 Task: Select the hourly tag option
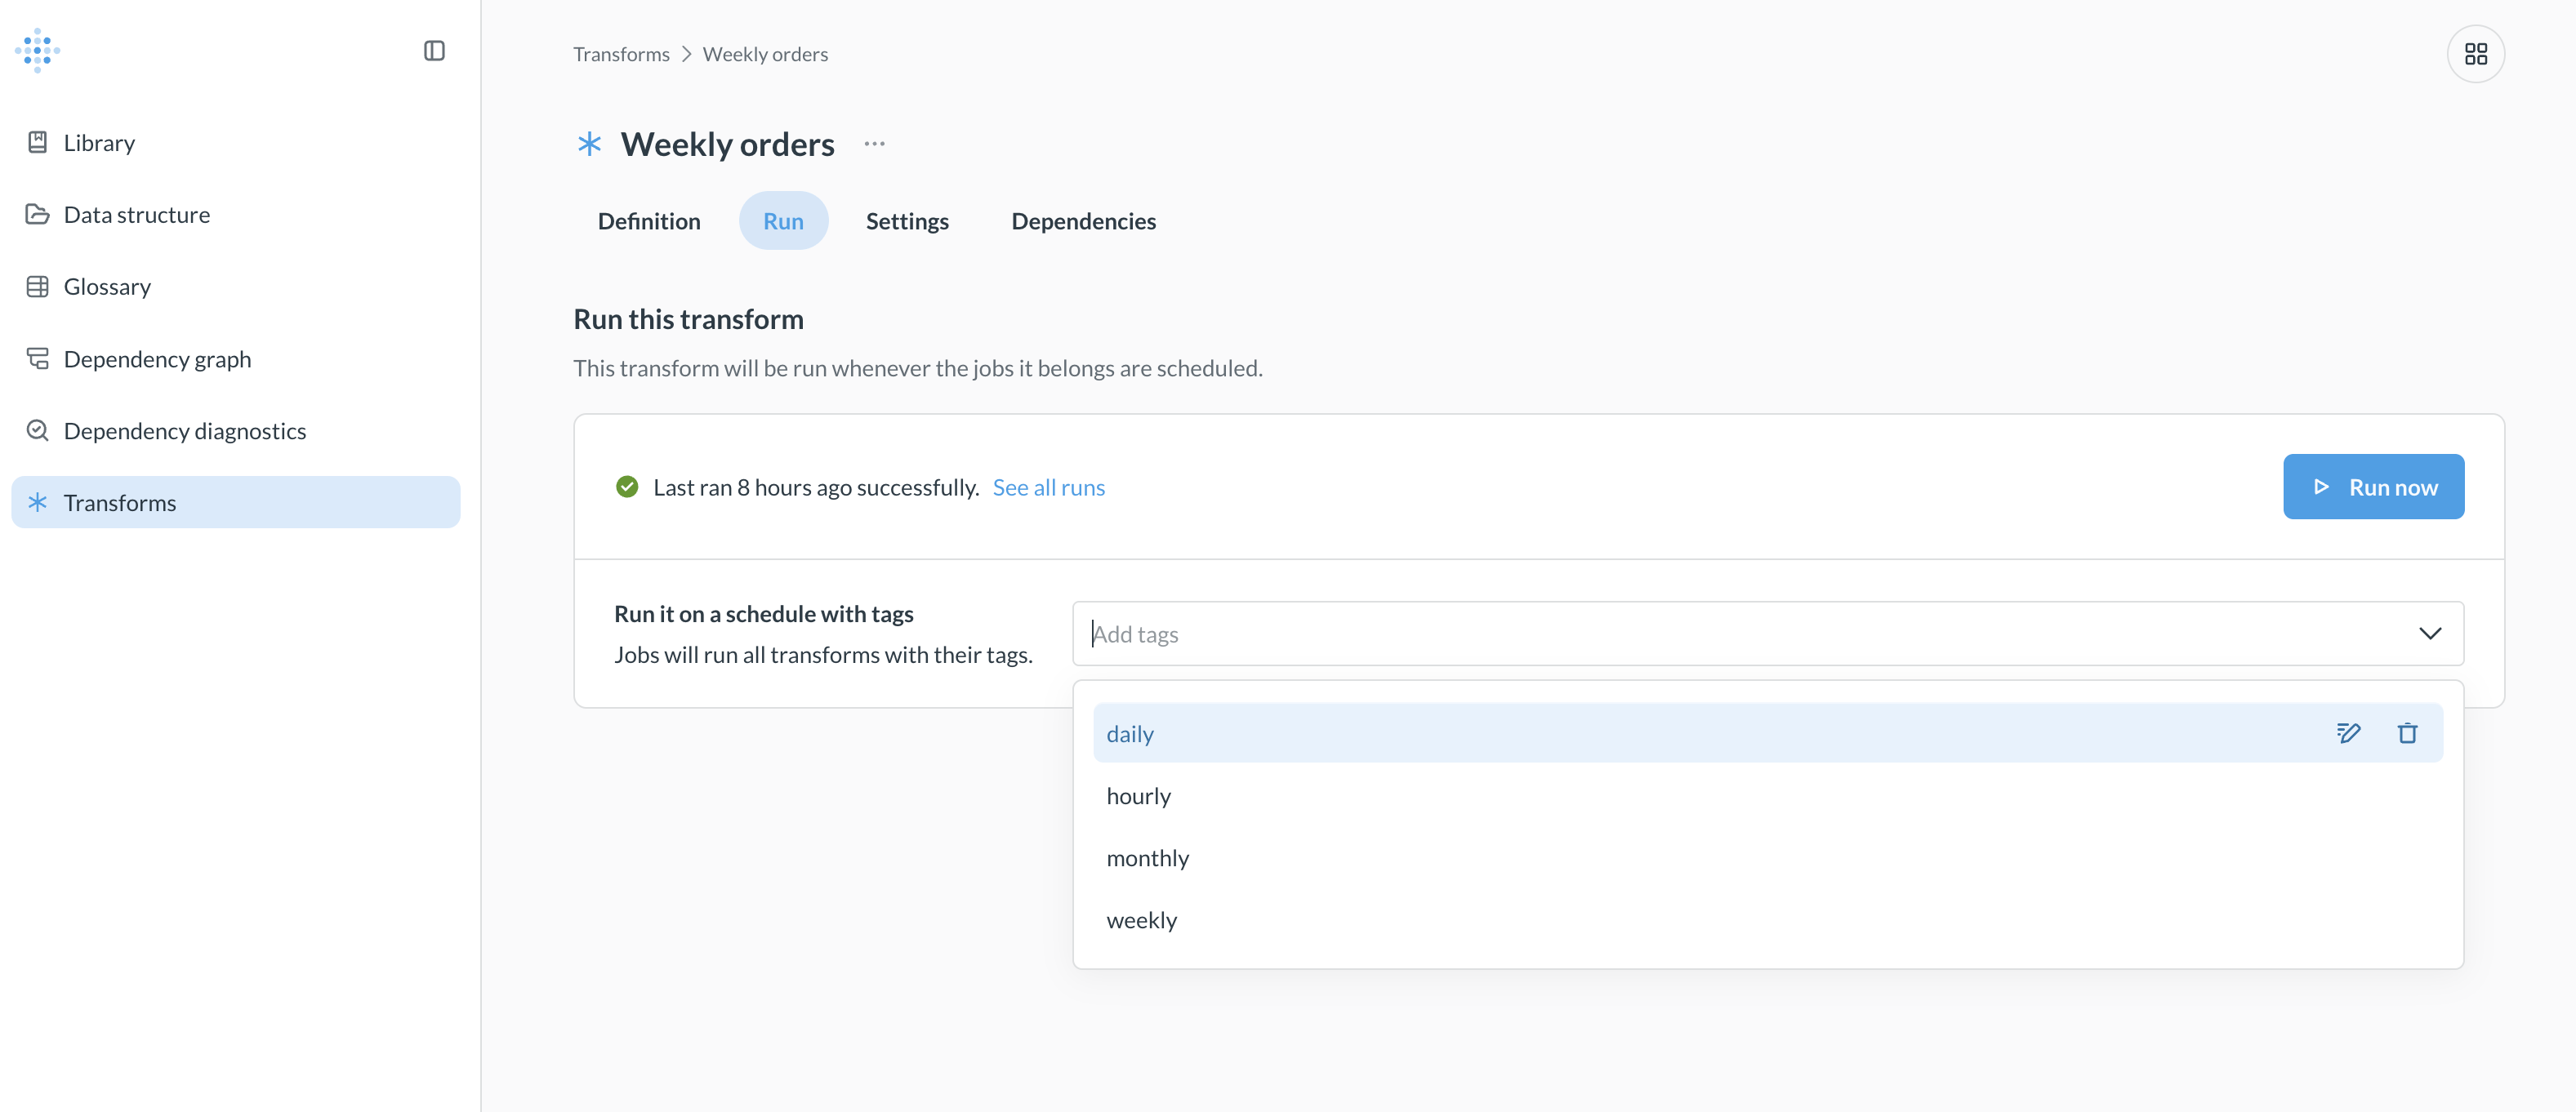tap(1138, 795)
